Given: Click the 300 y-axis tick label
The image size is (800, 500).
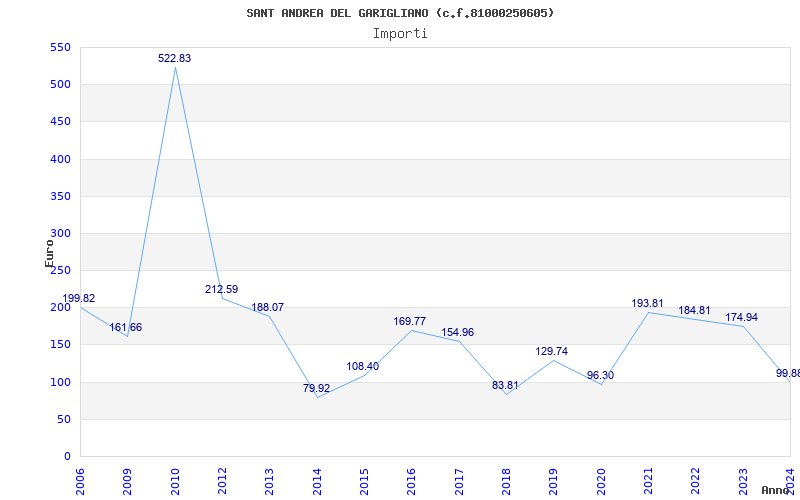Looking at the screenshot, I should pyautogui.click(x=60, y=234).
